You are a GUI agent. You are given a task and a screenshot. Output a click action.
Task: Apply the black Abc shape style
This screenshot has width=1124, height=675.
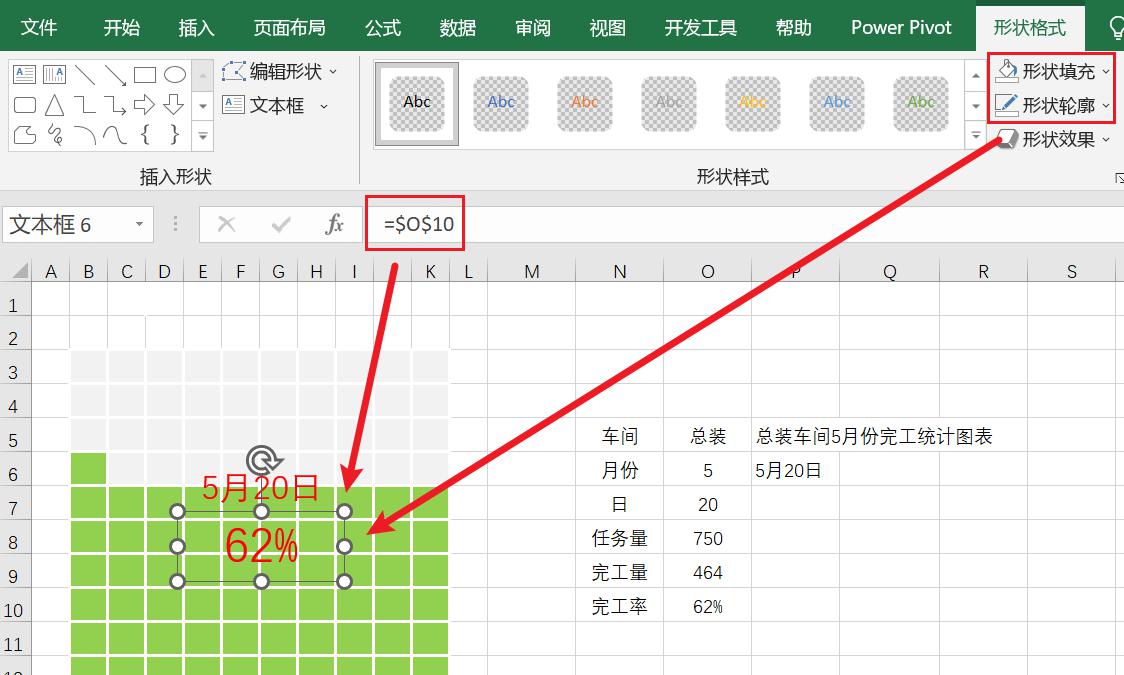416,103
